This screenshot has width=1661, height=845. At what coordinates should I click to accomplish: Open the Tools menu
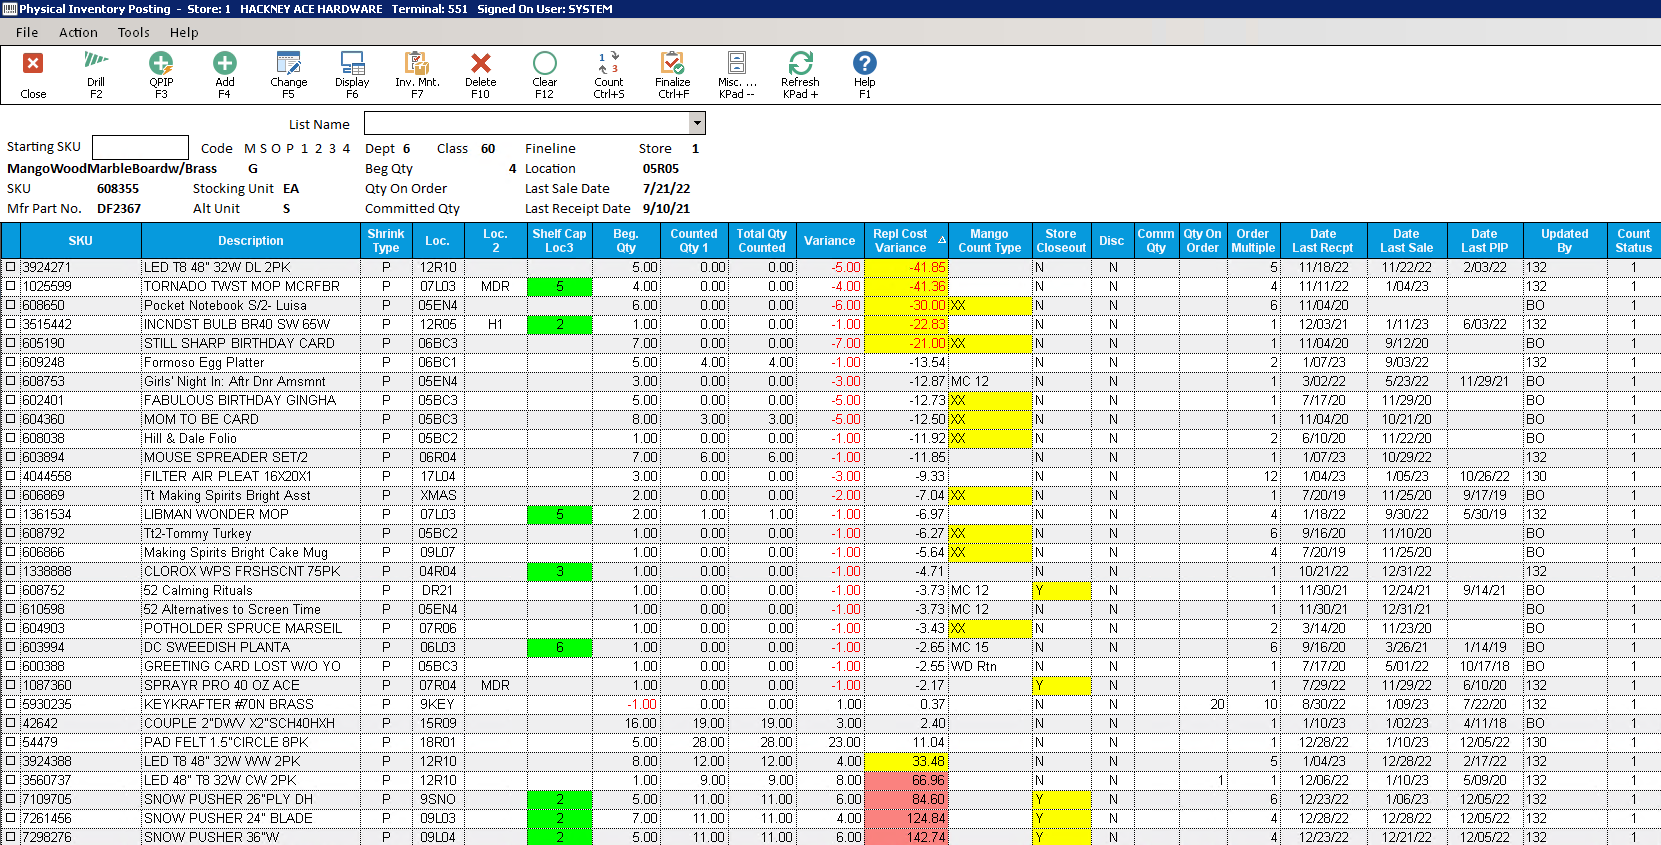[x=133, y=32]
